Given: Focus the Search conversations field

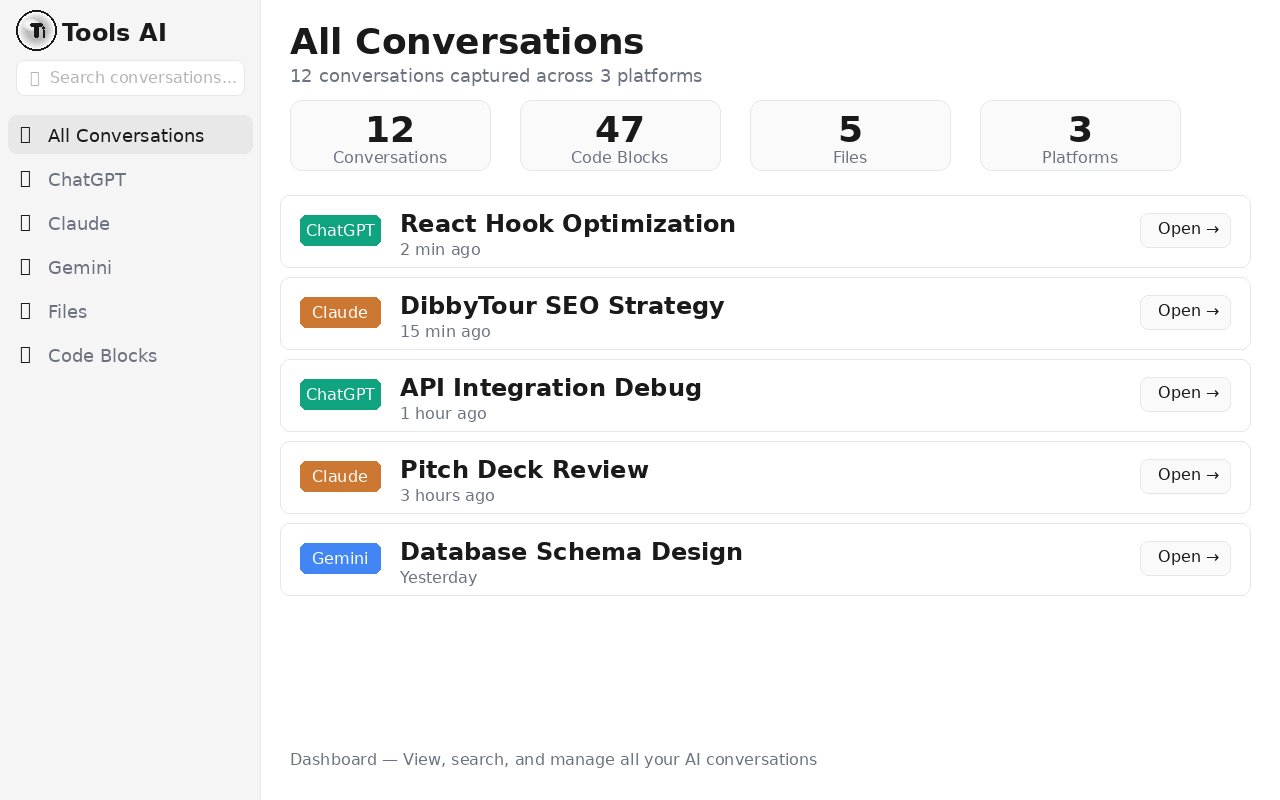Looking at the screenshot, I should tap(142, 78).
